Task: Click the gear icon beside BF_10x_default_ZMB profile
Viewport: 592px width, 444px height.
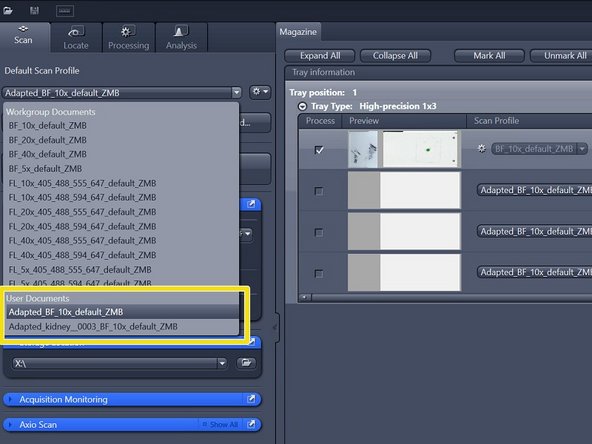Action: (481, 149)
